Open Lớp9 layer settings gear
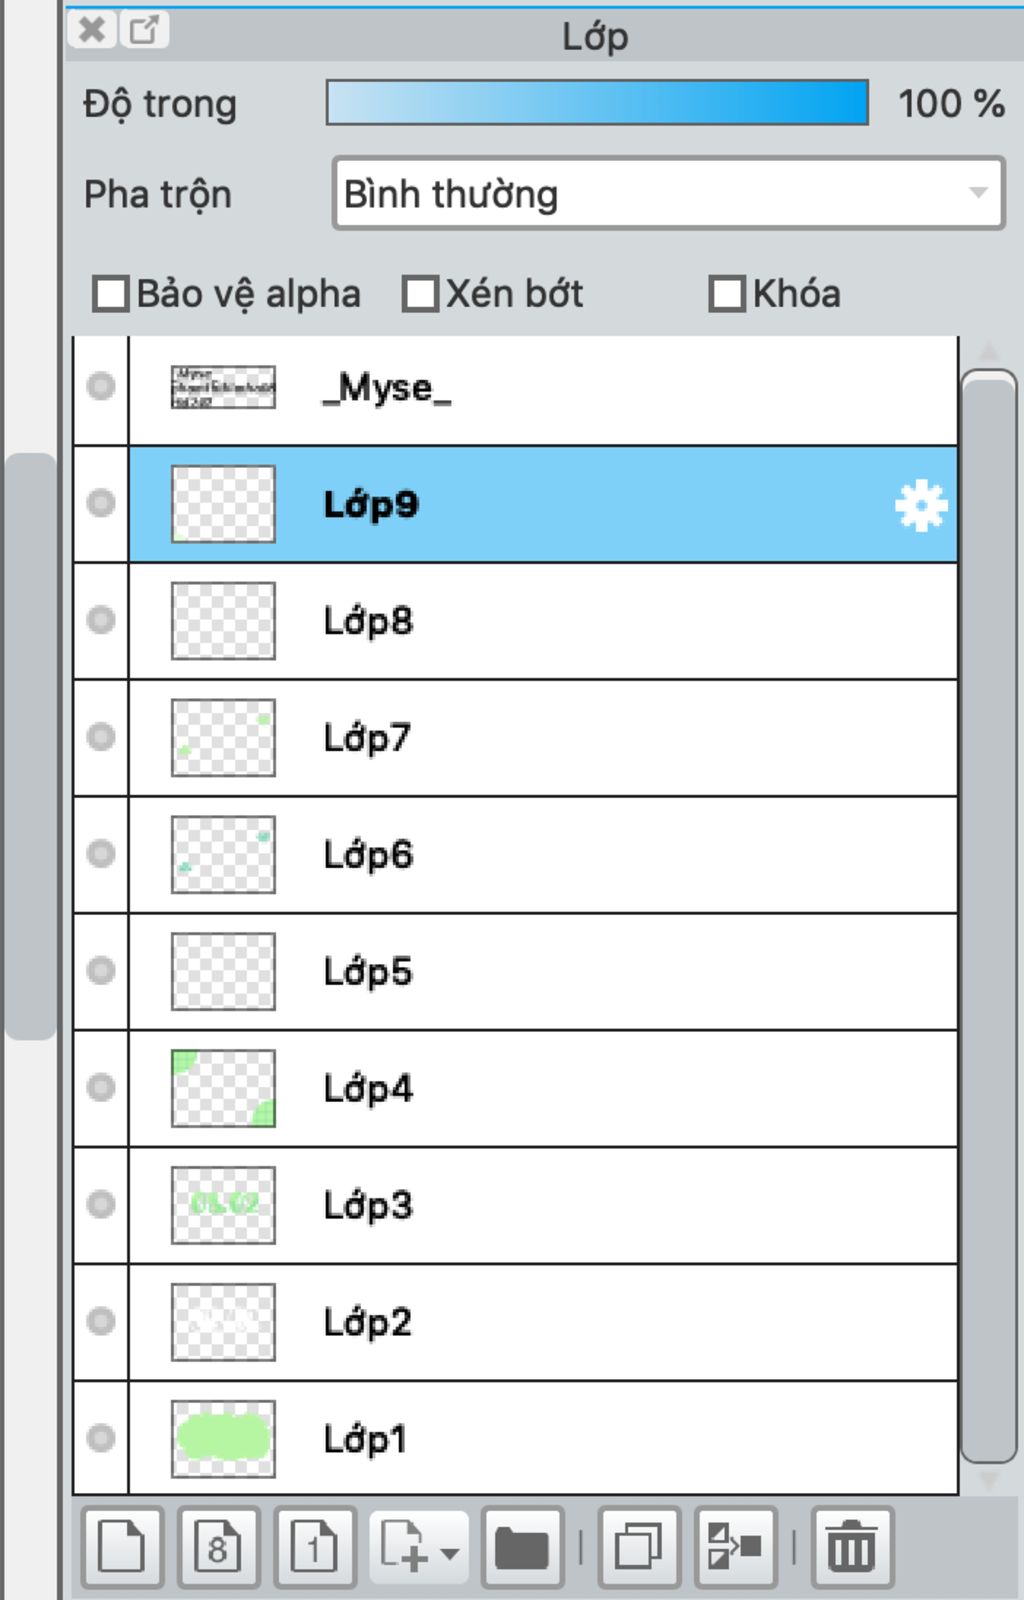 coord(920,505)
